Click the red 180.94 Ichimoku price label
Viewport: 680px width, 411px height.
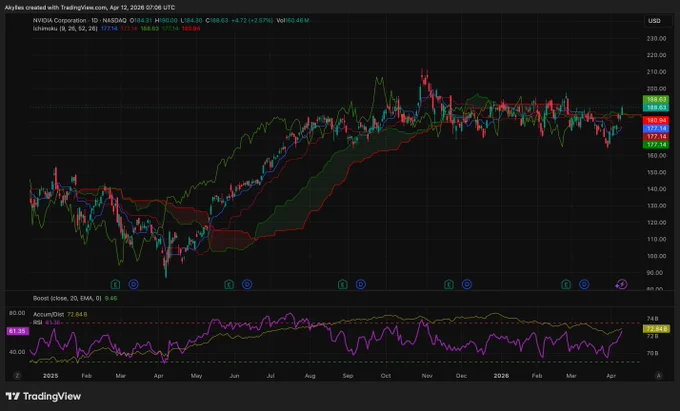(x=656, y=120)
